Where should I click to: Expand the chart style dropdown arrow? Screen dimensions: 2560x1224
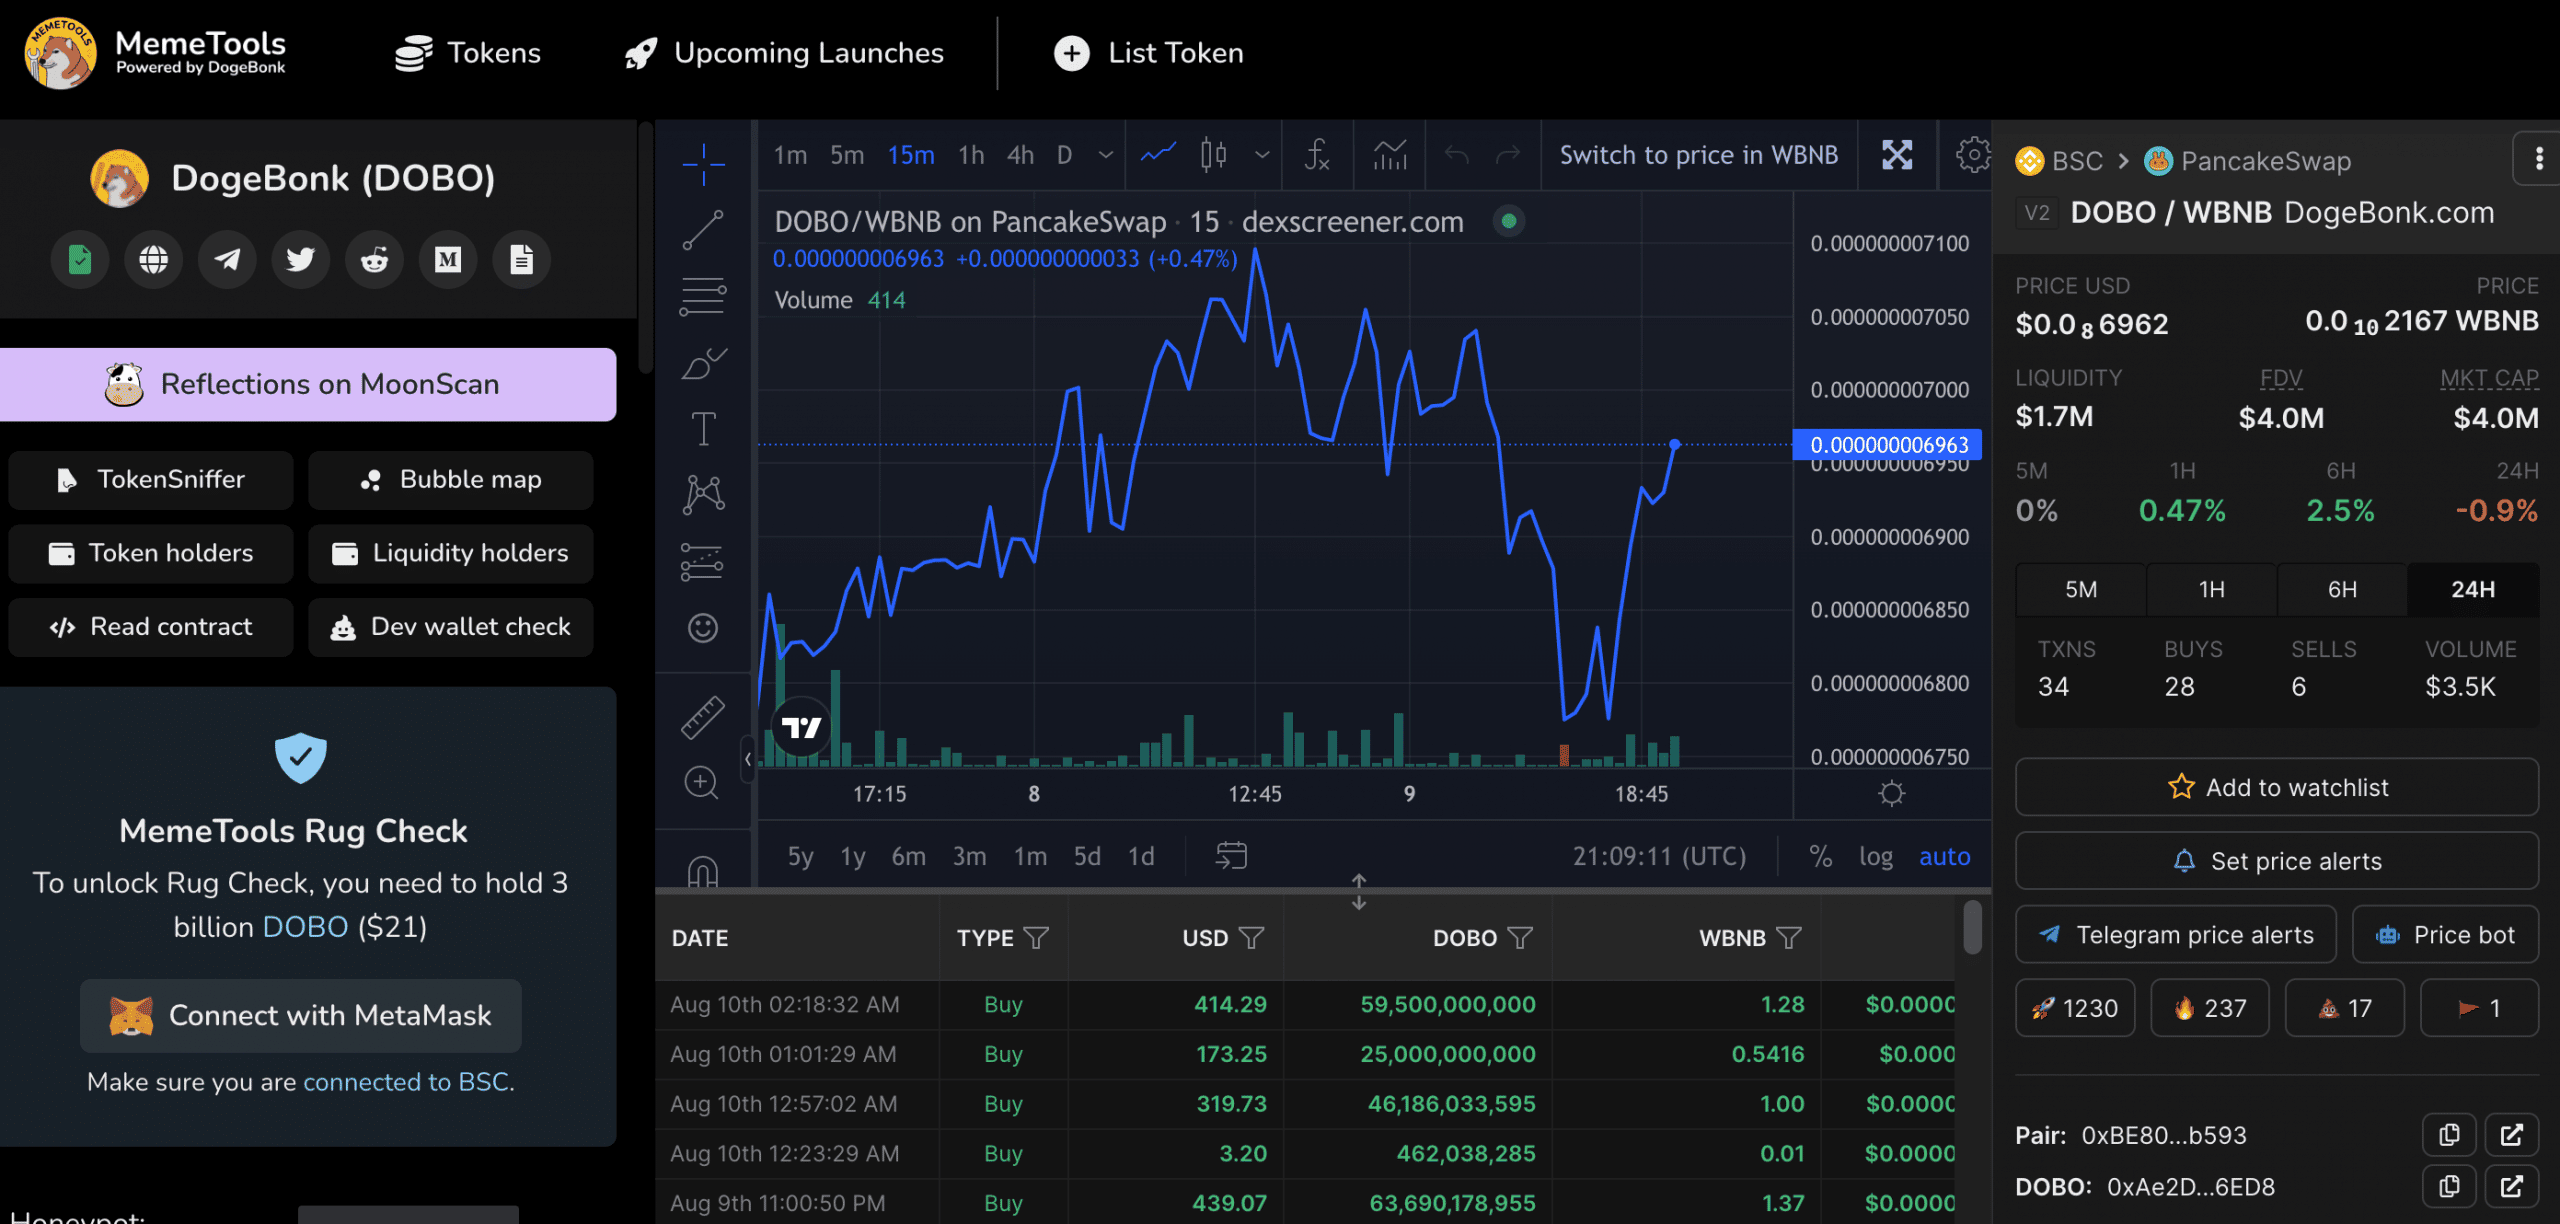coord(1262,155)
